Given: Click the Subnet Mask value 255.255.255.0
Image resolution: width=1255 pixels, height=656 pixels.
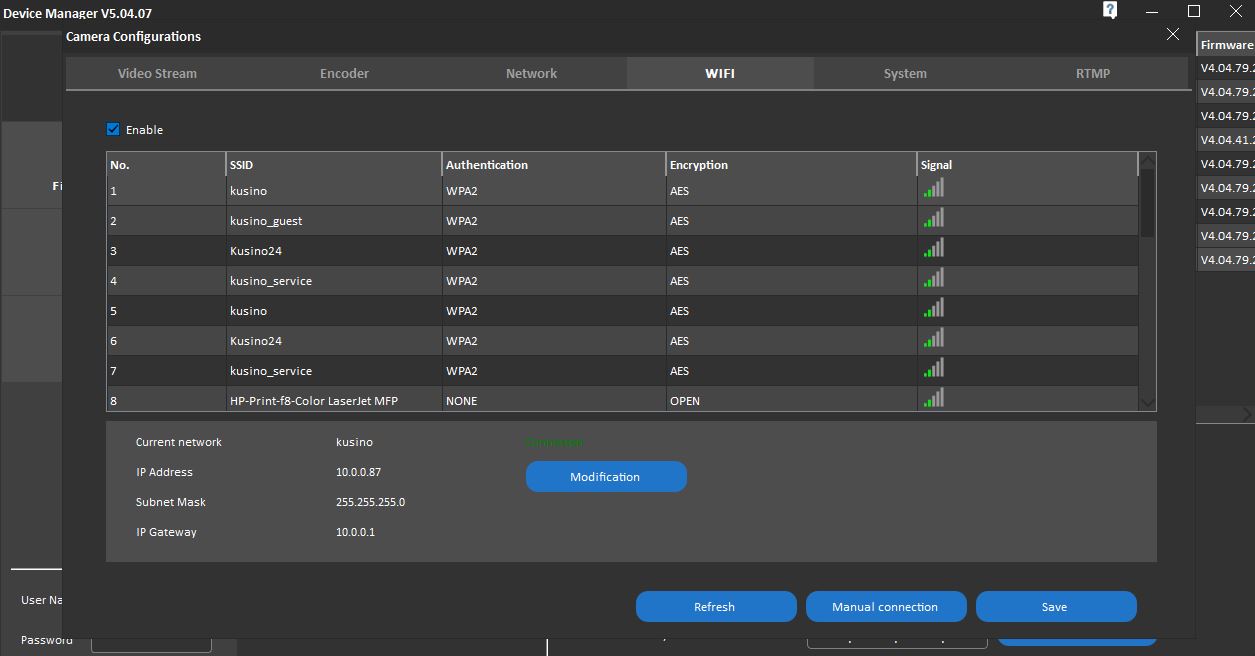Looking at the screenshot, I should [370, 502].
